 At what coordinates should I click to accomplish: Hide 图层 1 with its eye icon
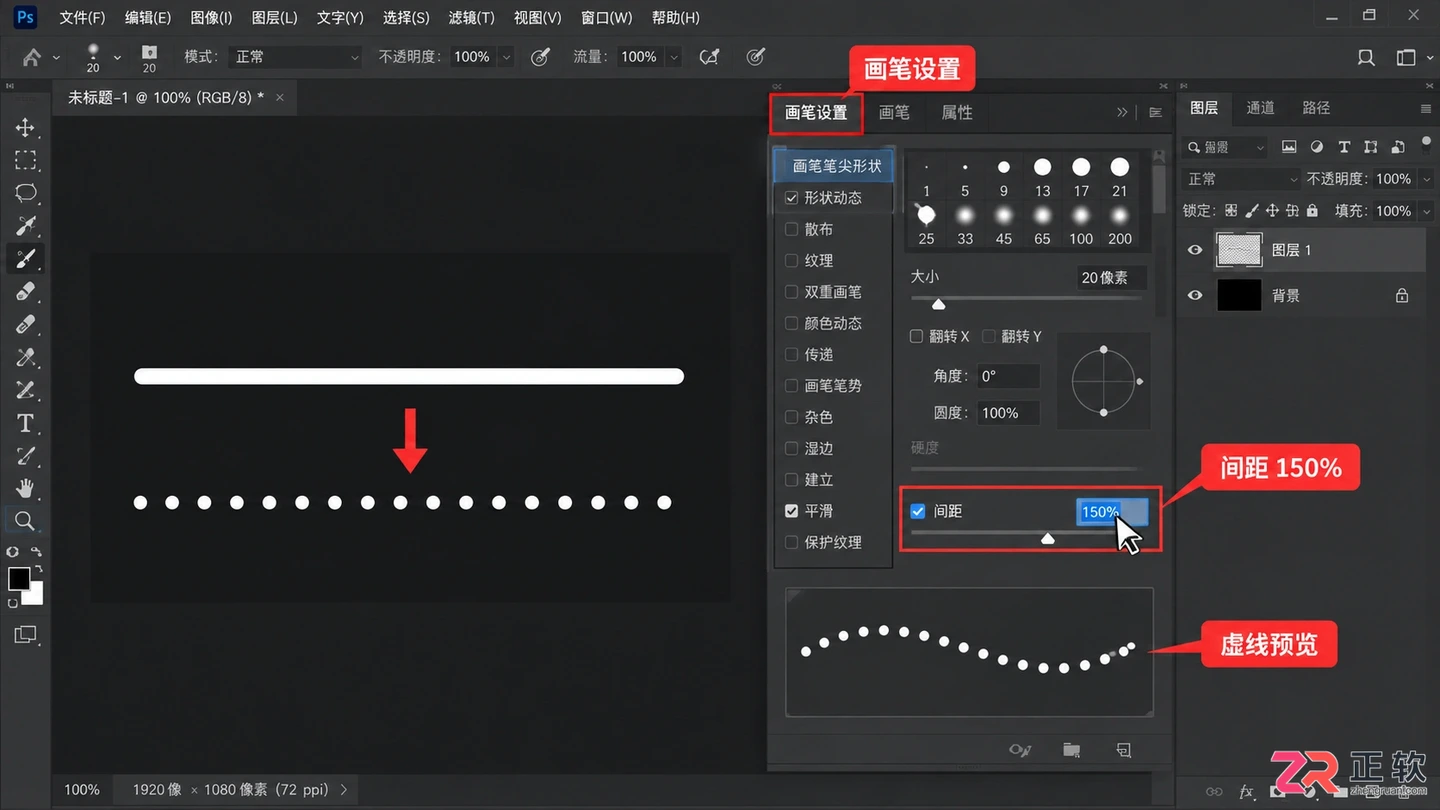point(1194,250)
